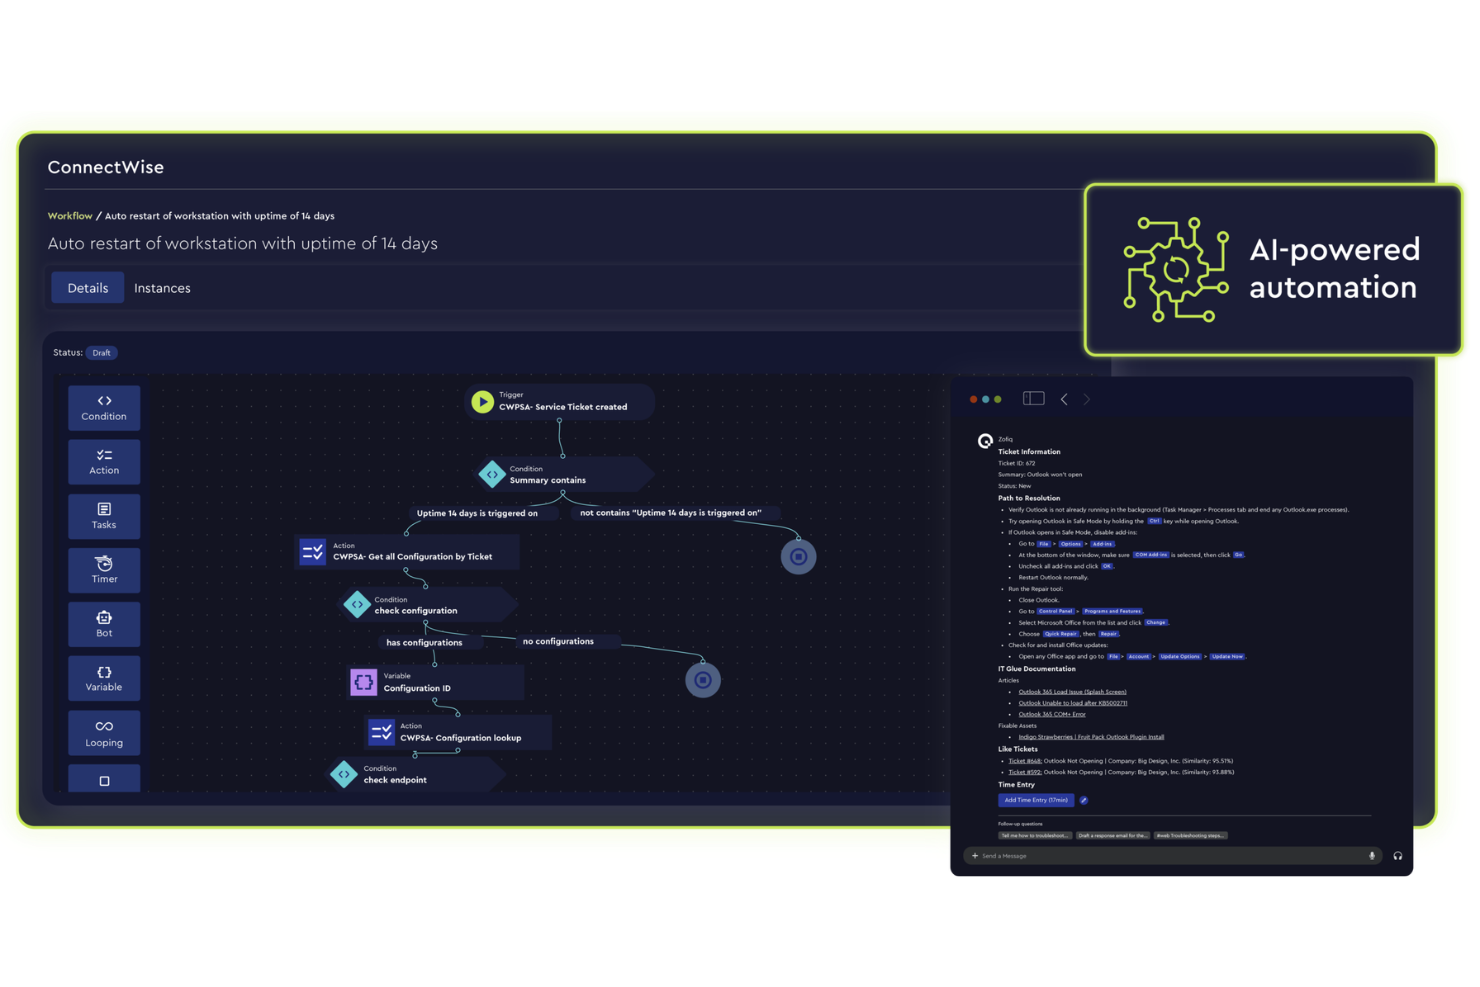Image resolution: width=1480 pixels, height=987 pixels.
Task: Click the CWPSA- Configuration lookup label
Action: pyautogui.click(x=460, y=738)
